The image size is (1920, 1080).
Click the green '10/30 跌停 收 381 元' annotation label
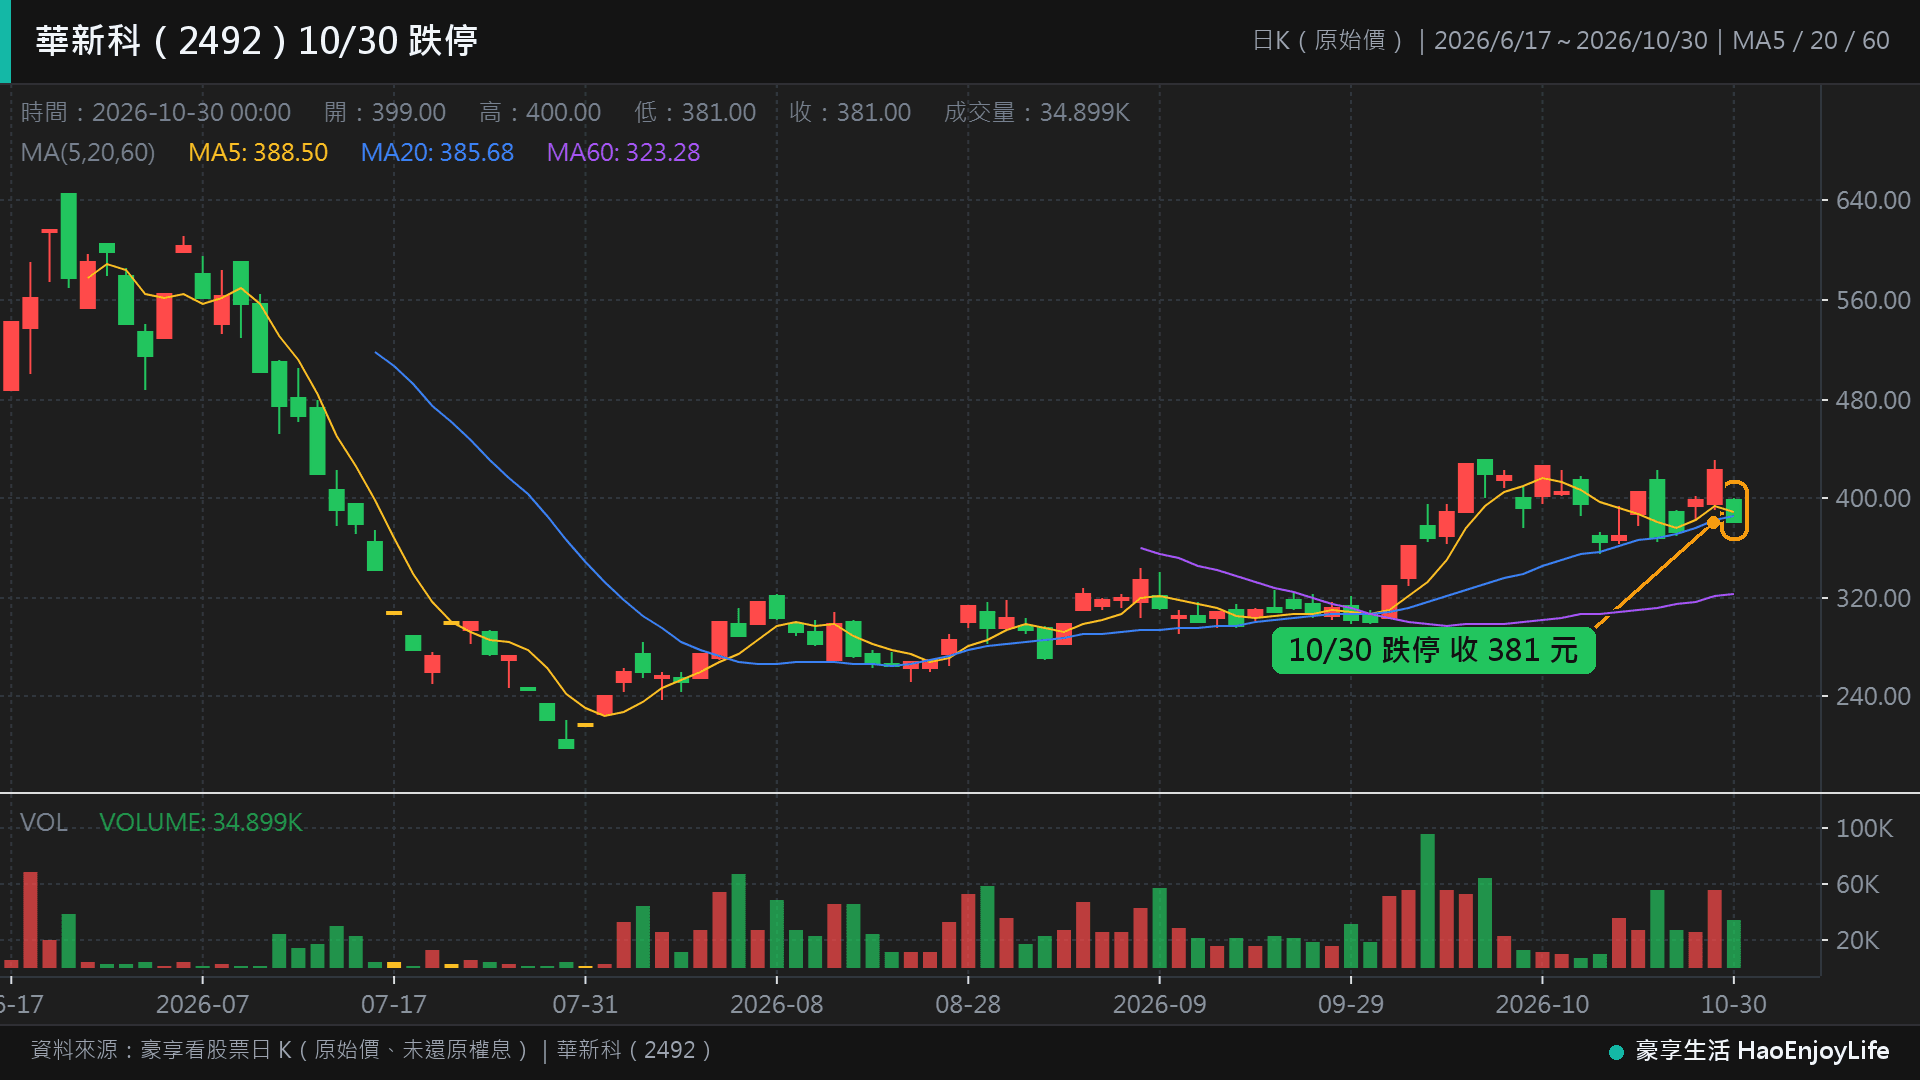(1433, 650)
